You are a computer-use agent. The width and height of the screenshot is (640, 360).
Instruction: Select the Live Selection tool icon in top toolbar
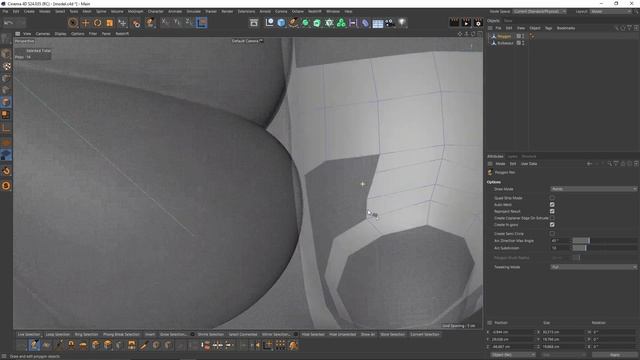click(x=73, y=23)
